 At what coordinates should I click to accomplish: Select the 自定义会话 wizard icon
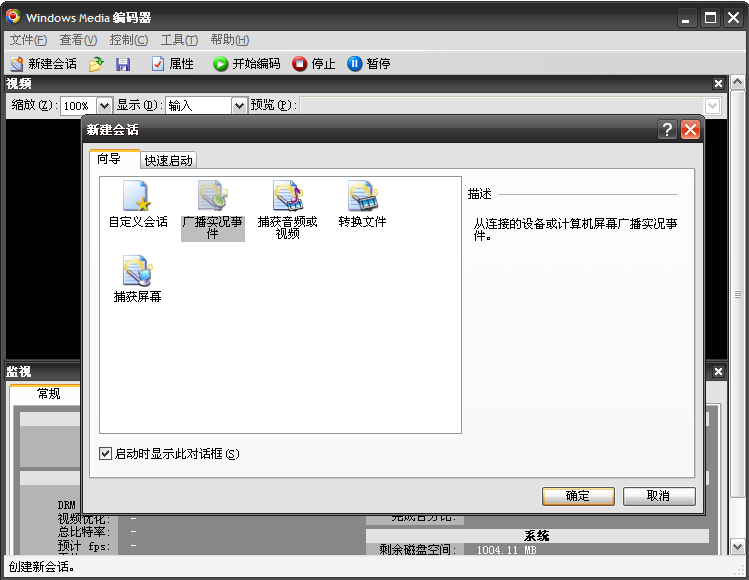138,204
